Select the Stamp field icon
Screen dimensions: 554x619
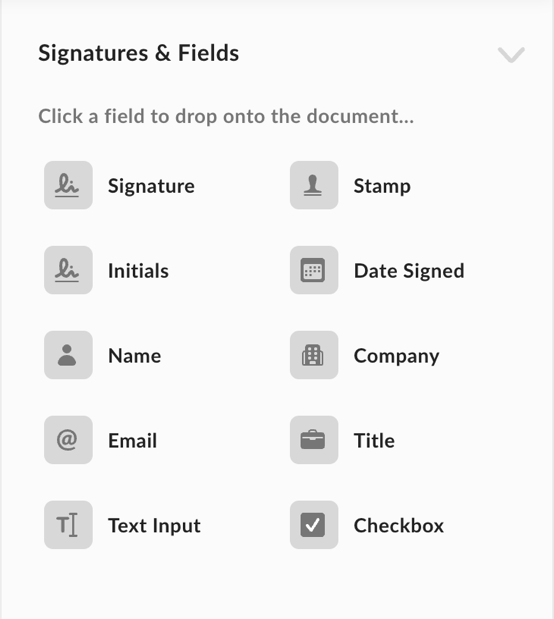(x=314, y=185)
